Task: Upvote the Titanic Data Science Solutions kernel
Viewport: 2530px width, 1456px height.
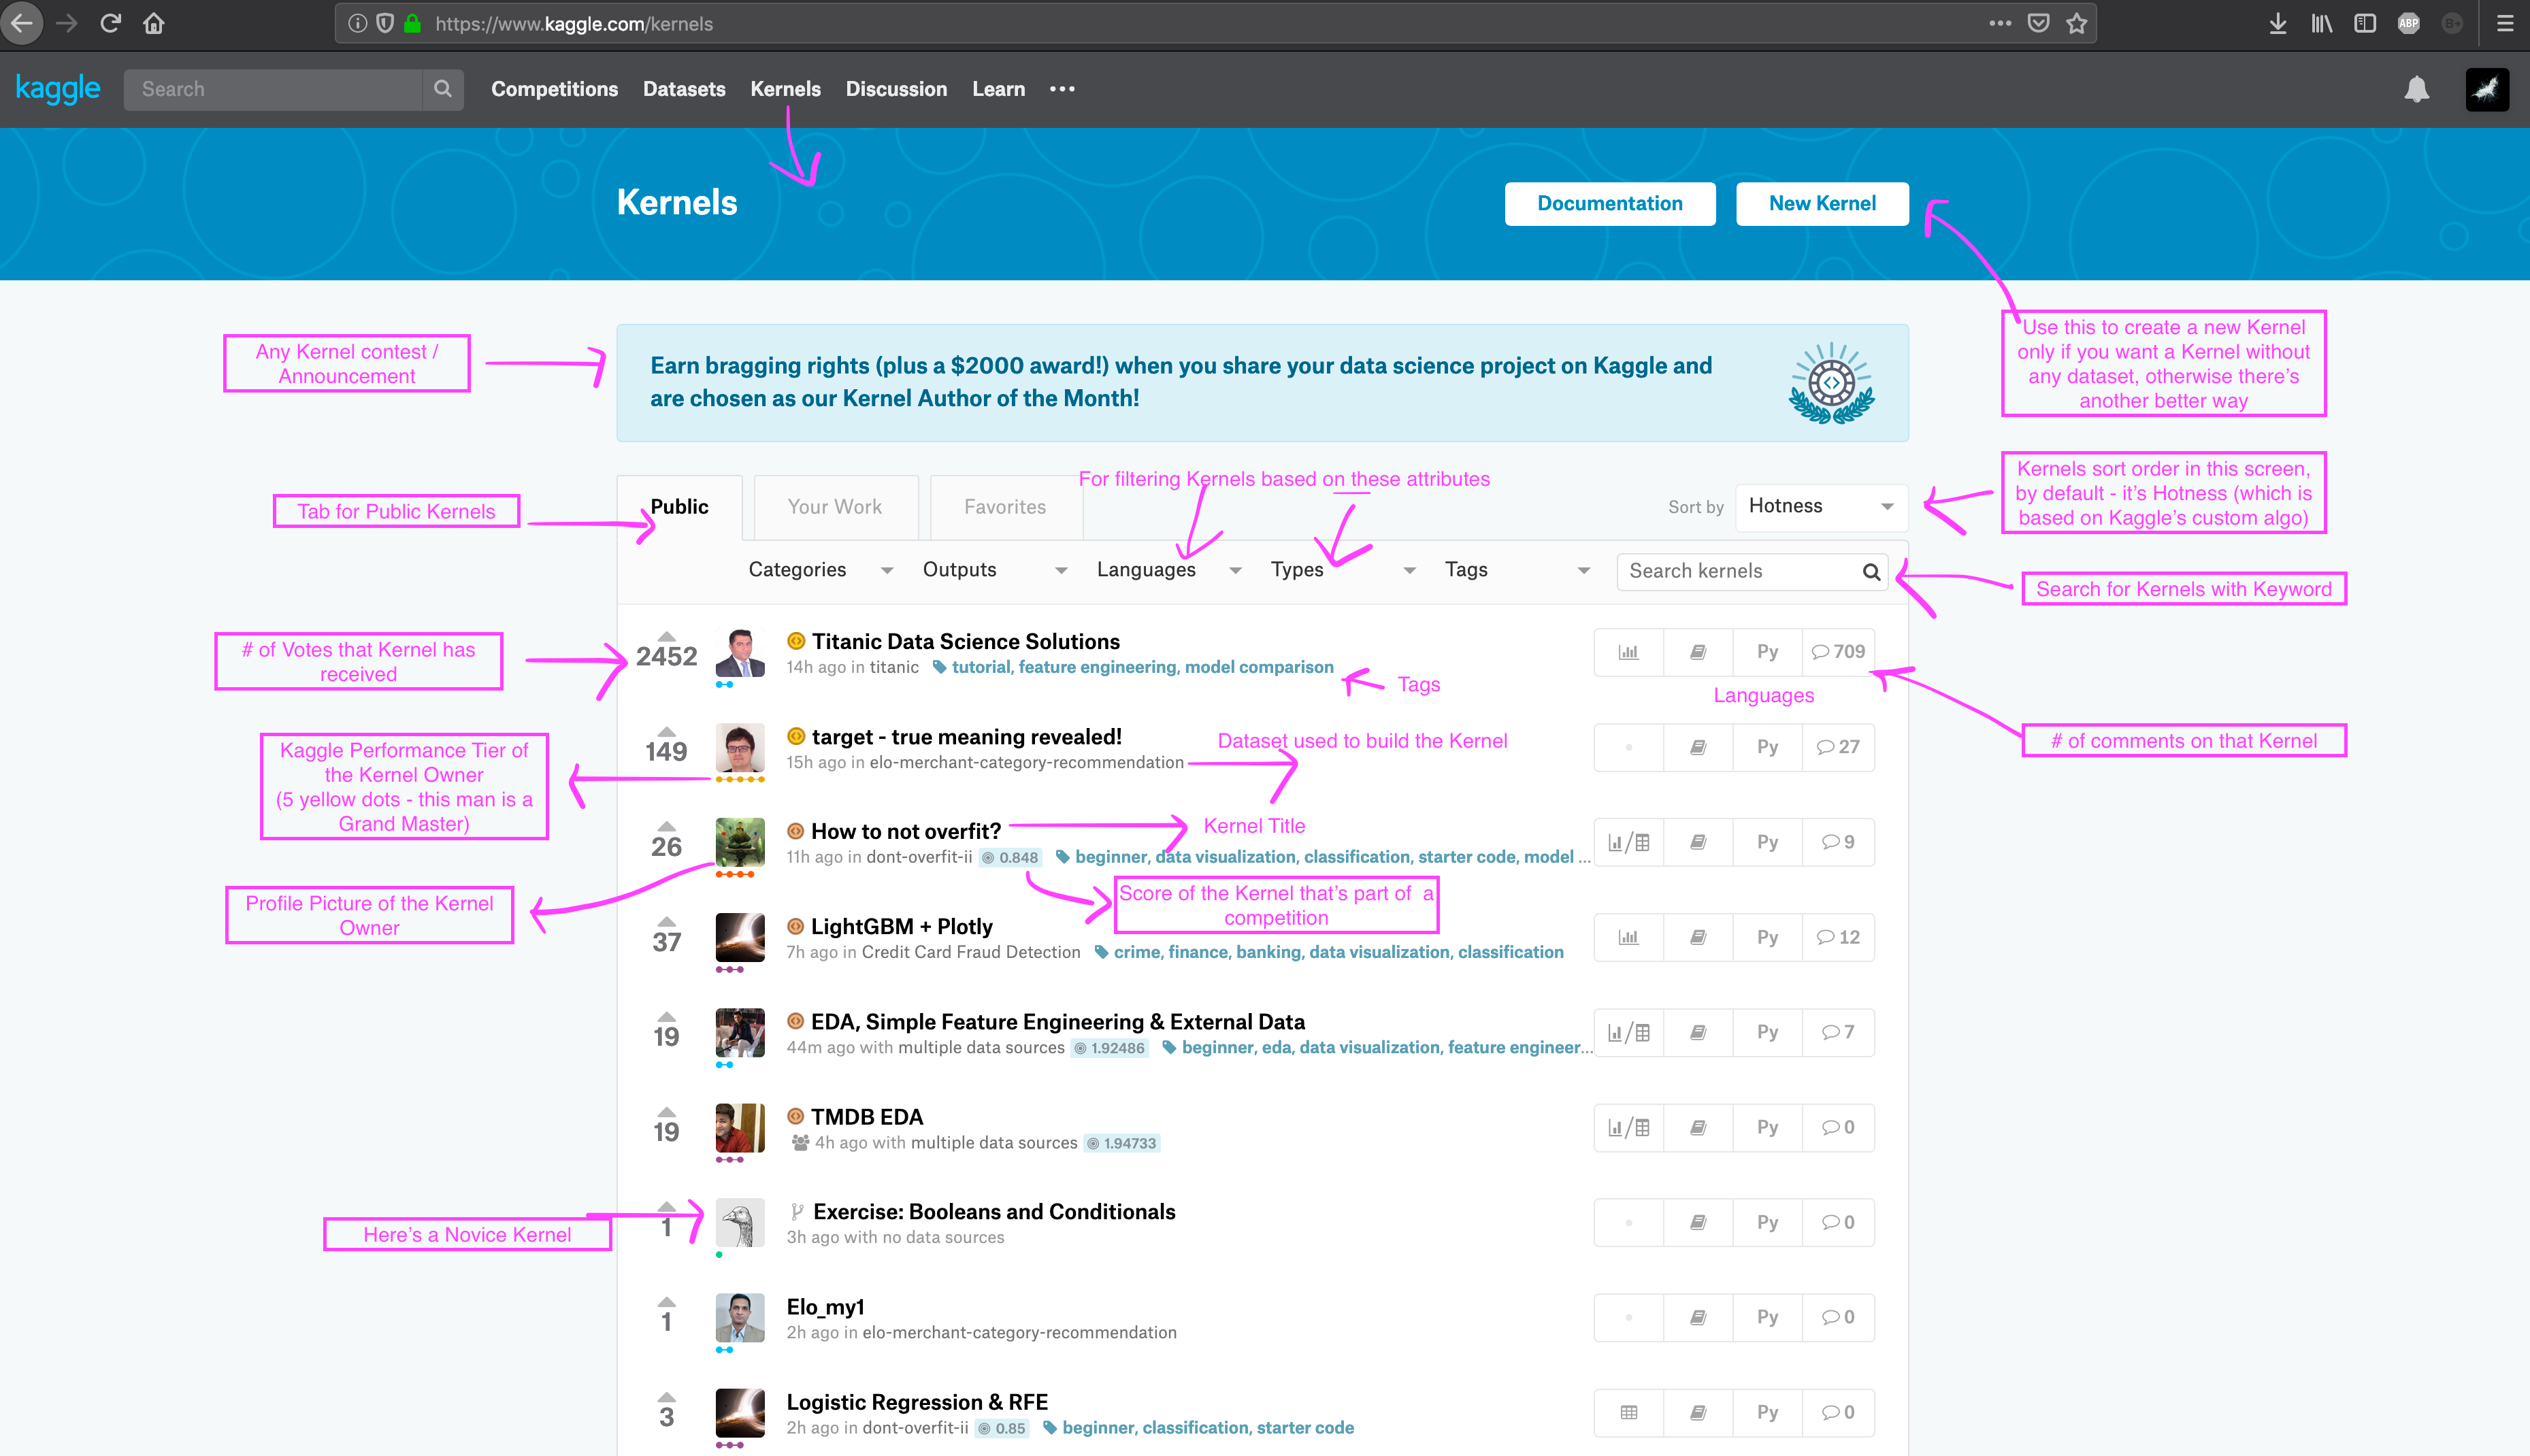Action: pos(666,636)
